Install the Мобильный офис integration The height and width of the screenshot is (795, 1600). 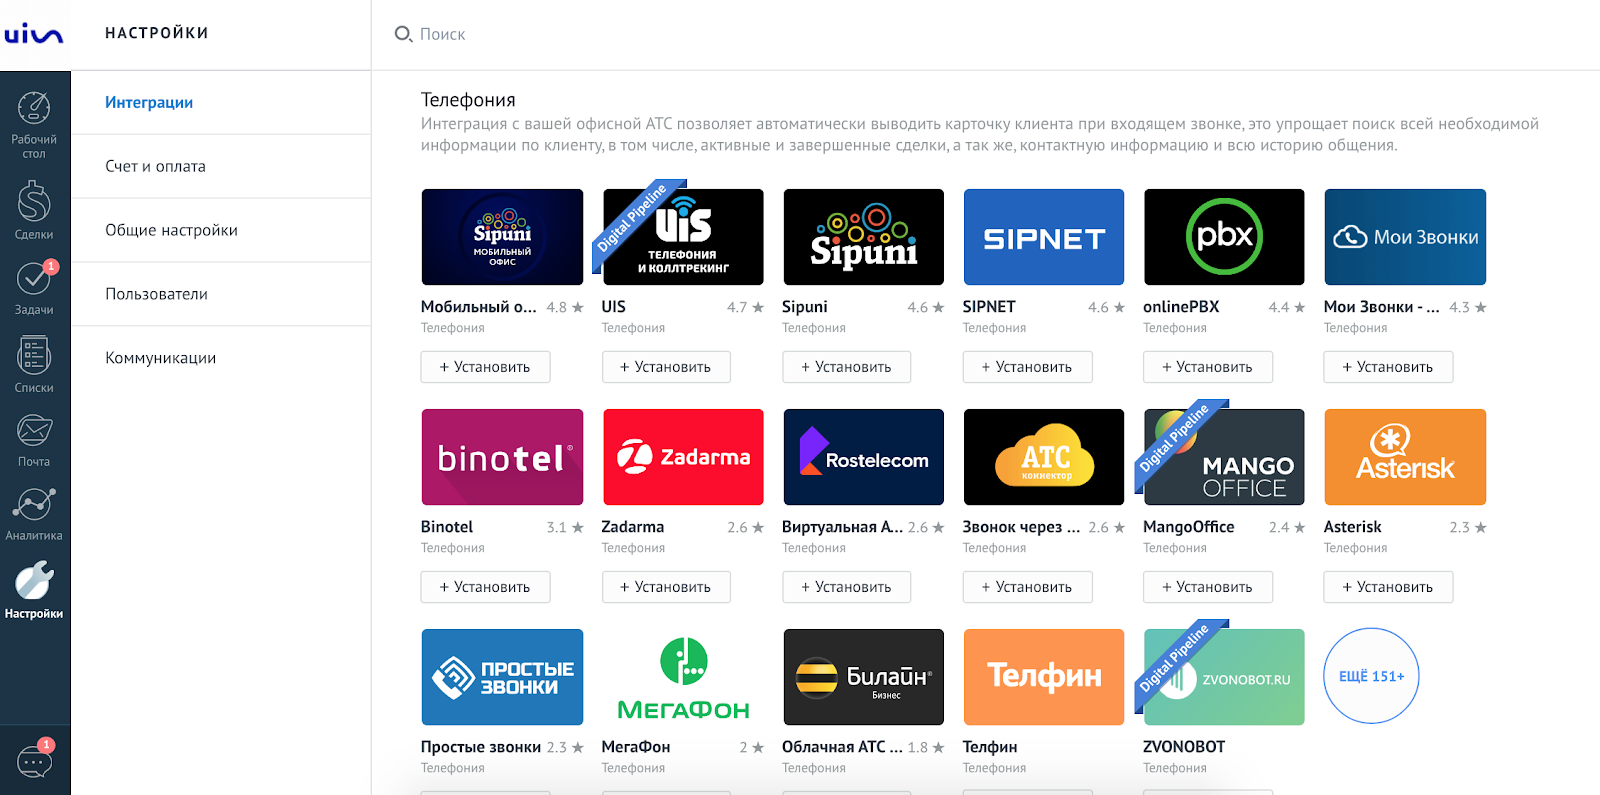coord(485,367)
